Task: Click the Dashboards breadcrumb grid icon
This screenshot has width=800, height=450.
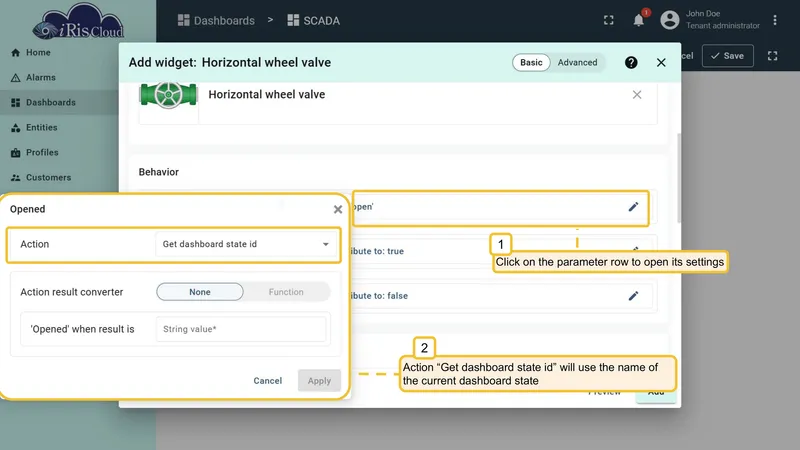Action: (x=183, y=20)
